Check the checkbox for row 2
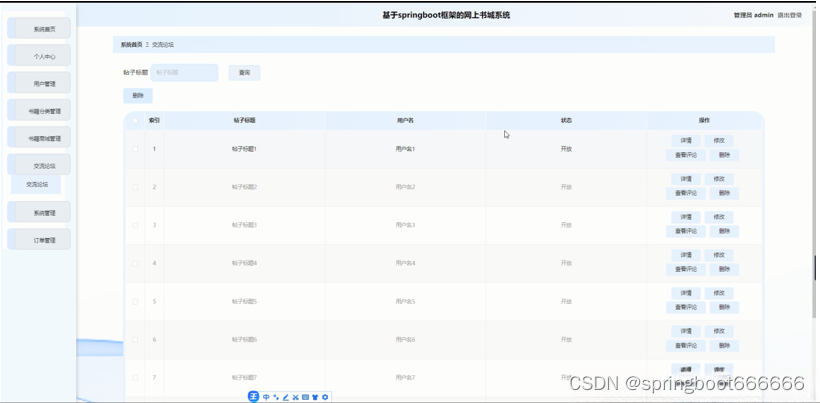This screenshot has width=820, height=403. [x=135, y=187]
